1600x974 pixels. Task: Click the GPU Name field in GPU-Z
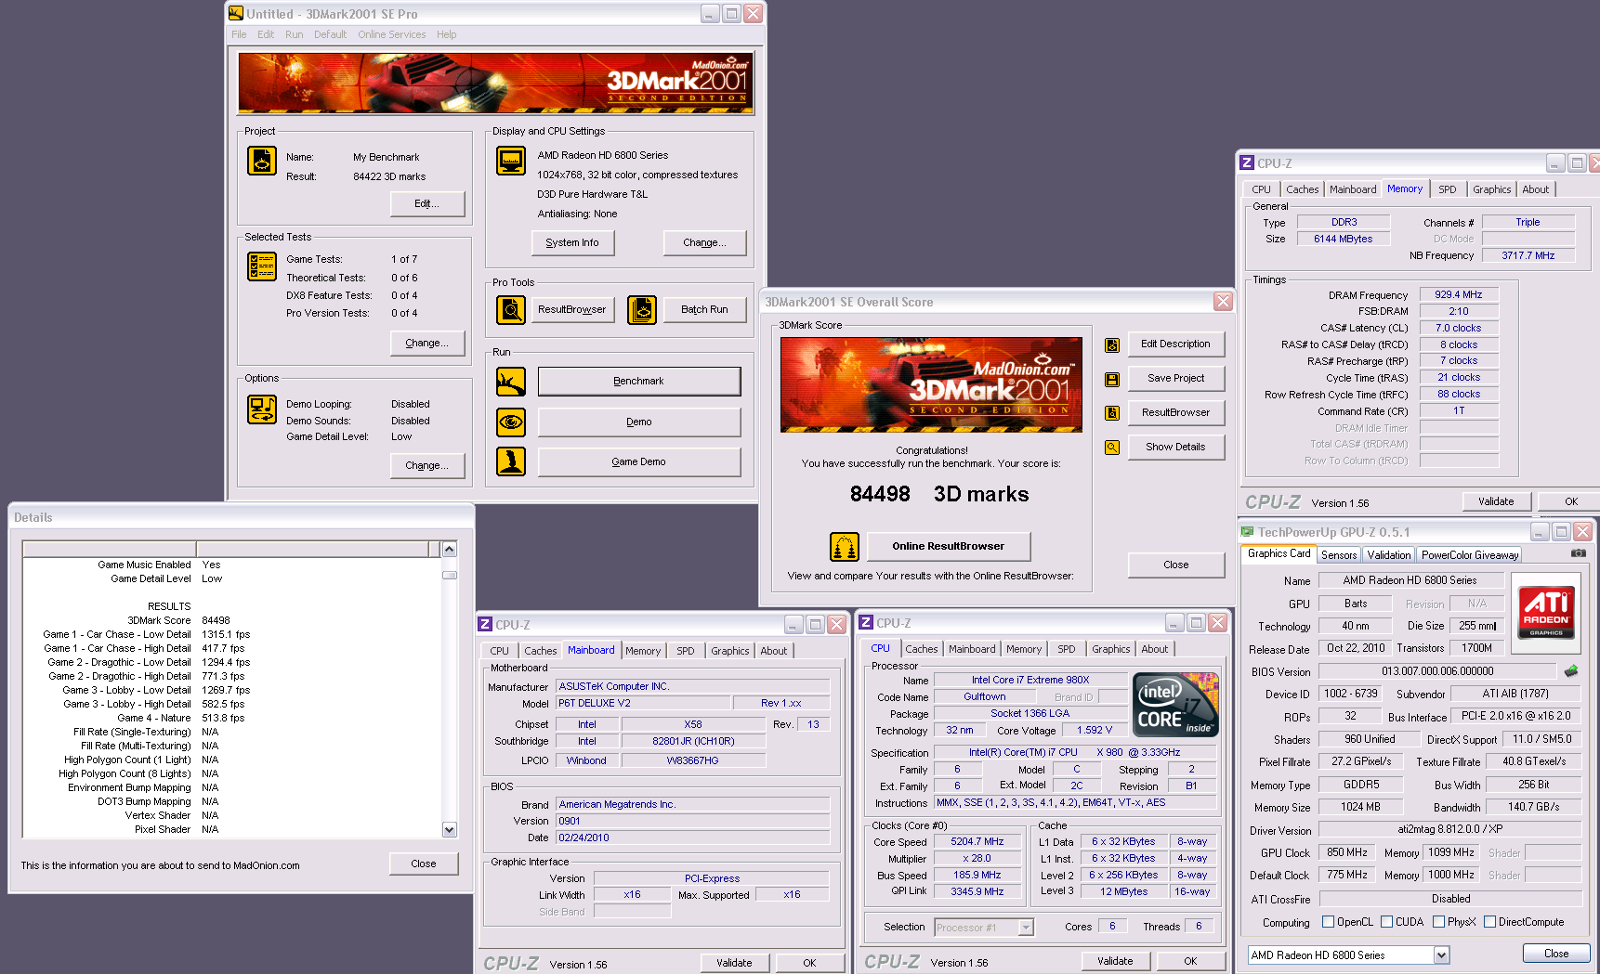(1409, 580)
